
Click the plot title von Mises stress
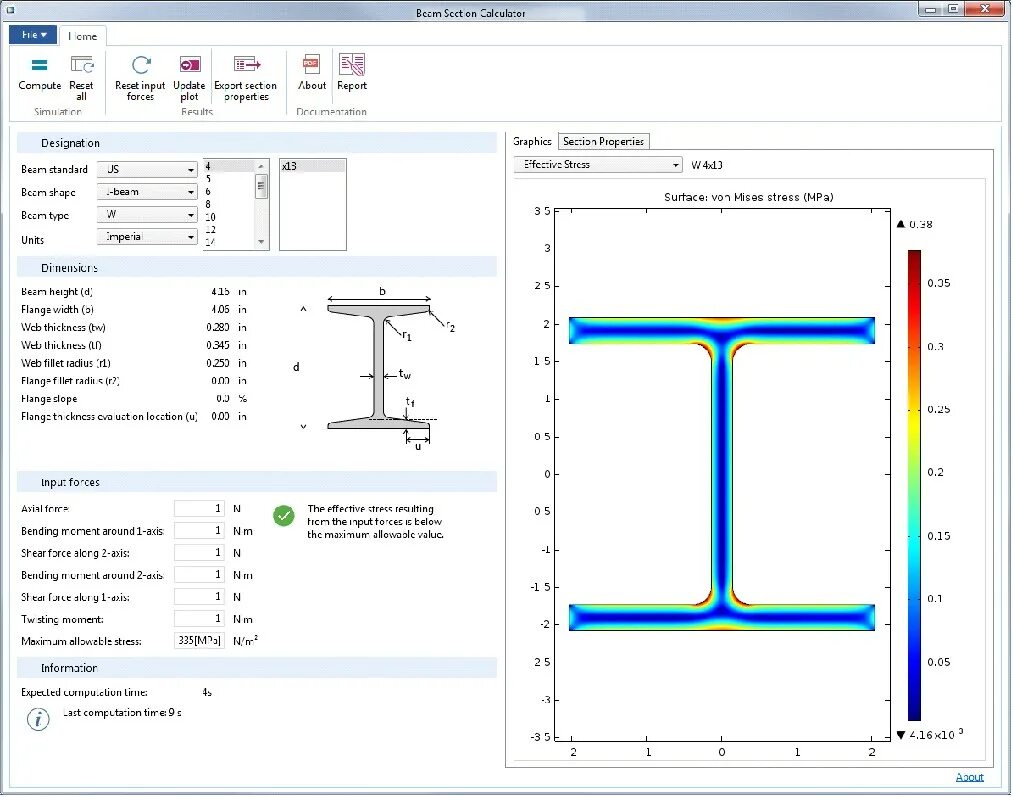(748, 197)
